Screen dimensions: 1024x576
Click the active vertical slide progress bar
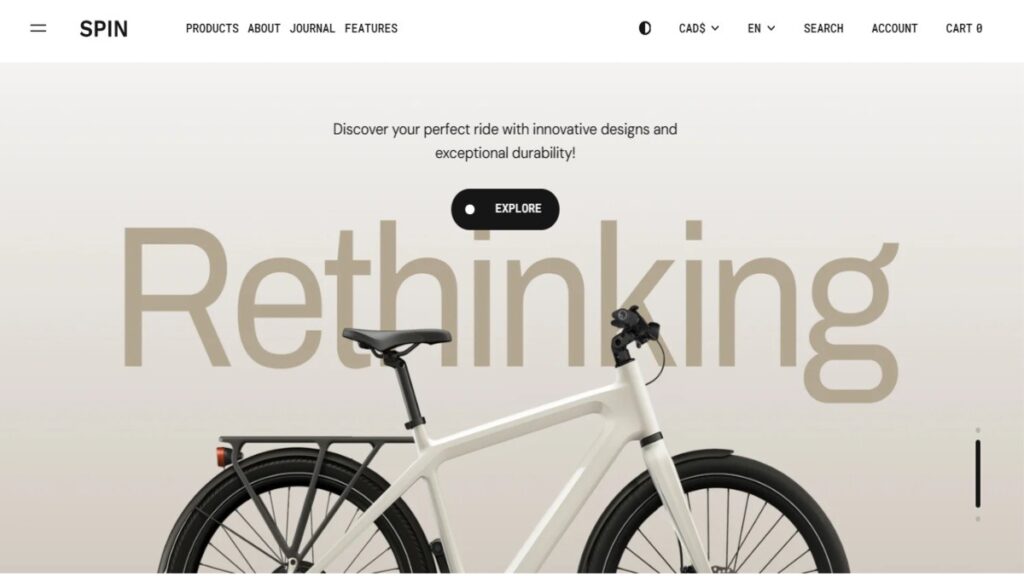pyautogui.click(x=978, y=473)
